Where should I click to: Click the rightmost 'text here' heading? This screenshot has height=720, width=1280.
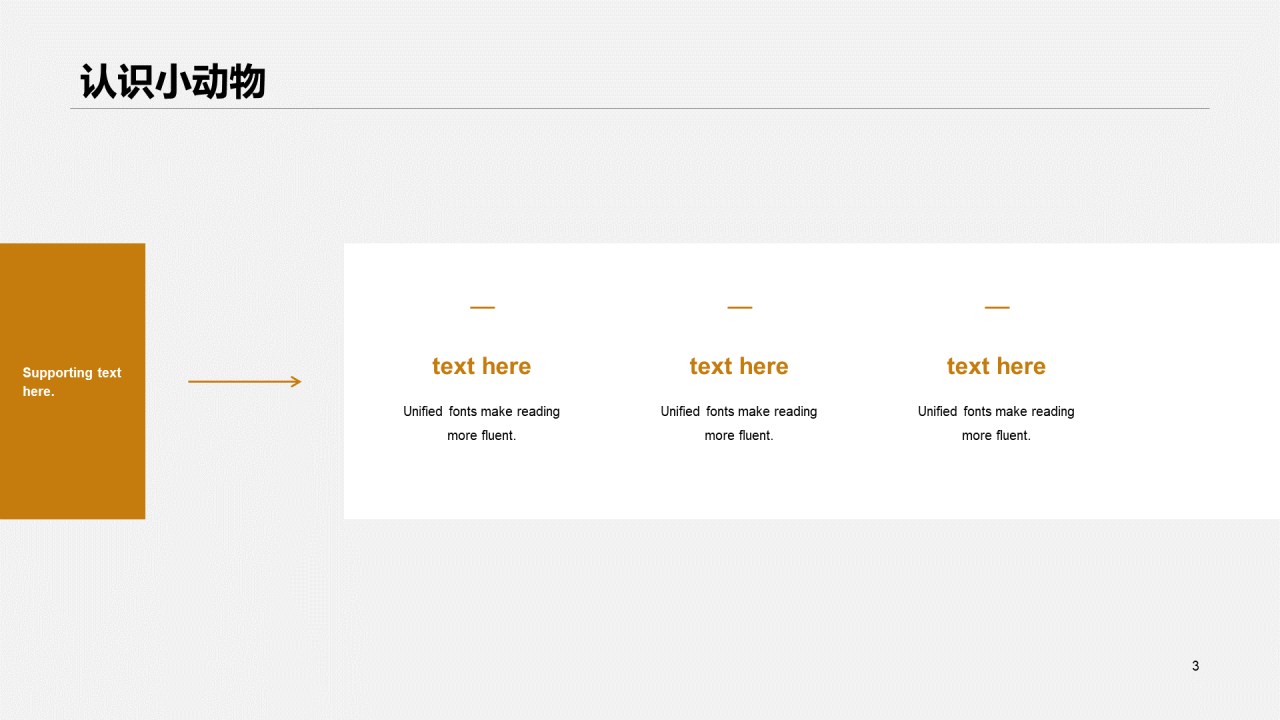(996, 366)
